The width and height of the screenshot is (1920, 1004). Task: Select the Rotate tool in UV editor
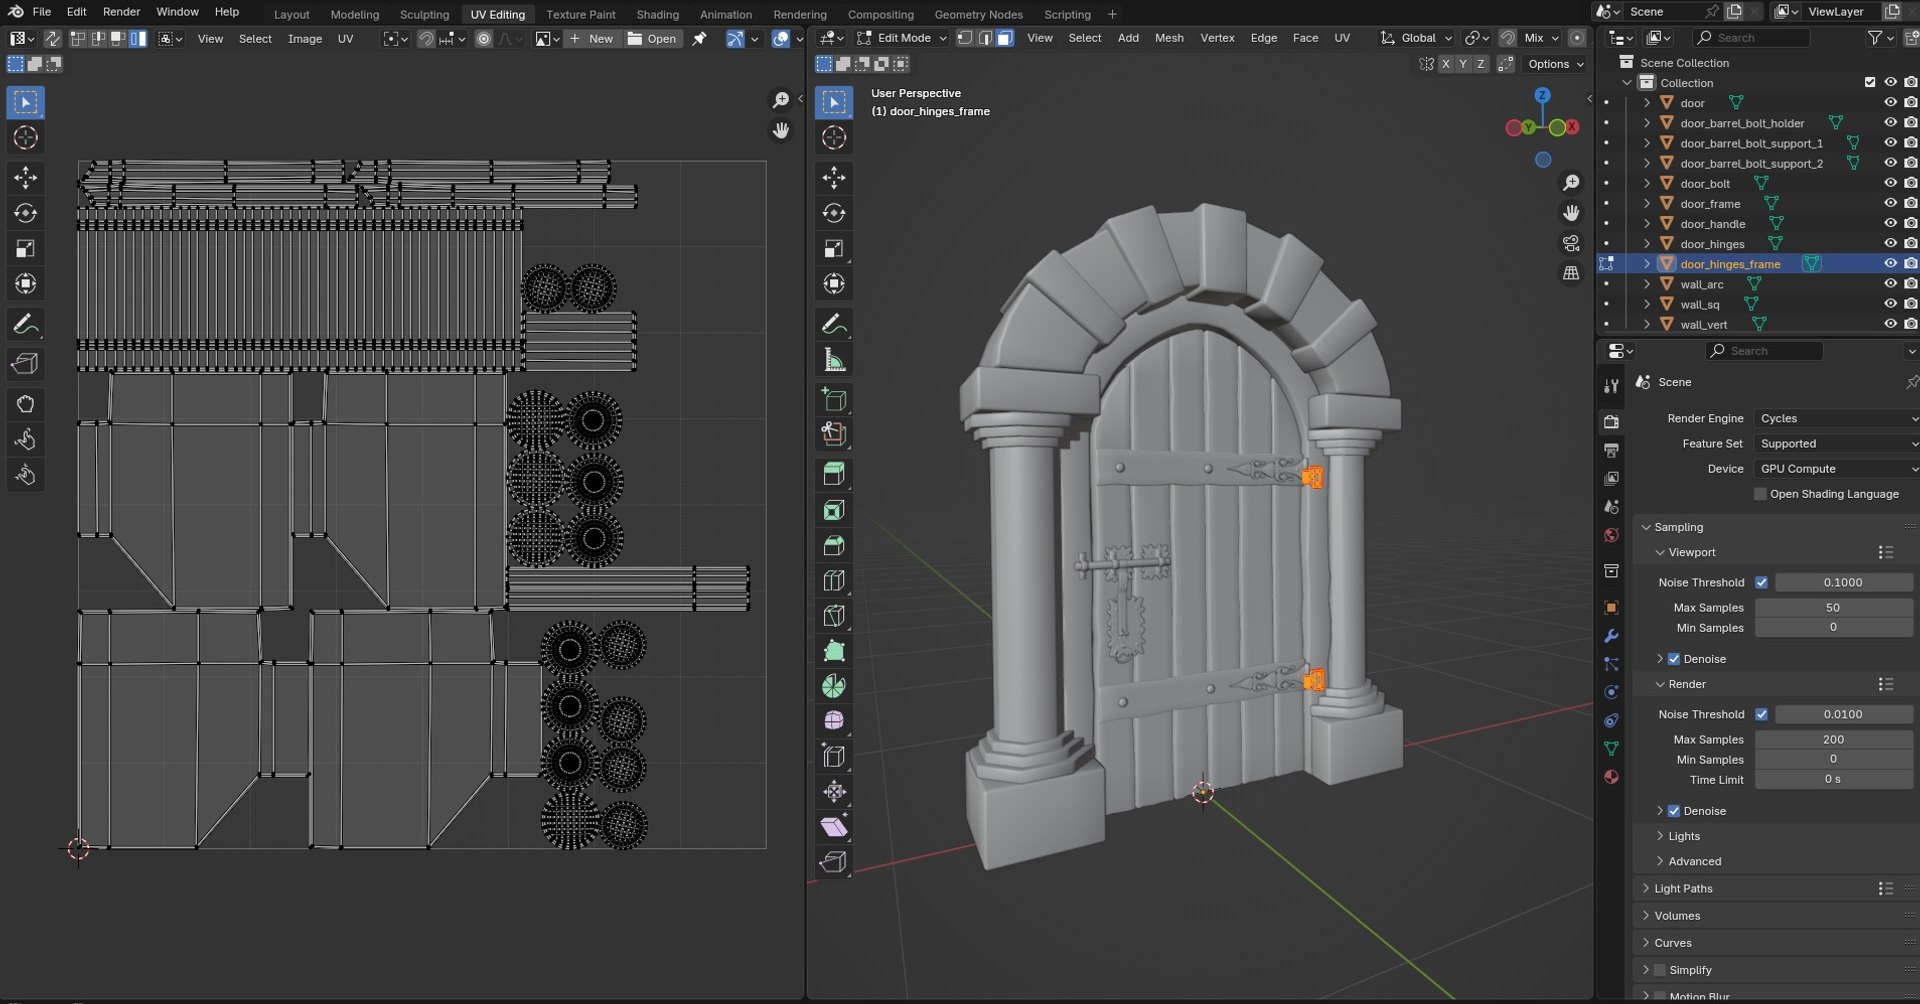pos(26,213)
